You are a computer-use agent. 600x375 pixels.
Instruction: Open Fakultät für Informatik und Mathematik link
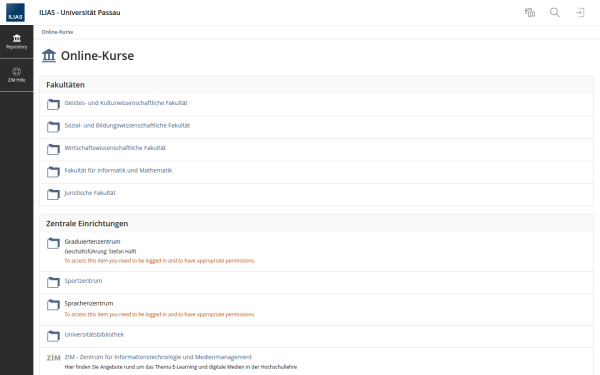118,171
